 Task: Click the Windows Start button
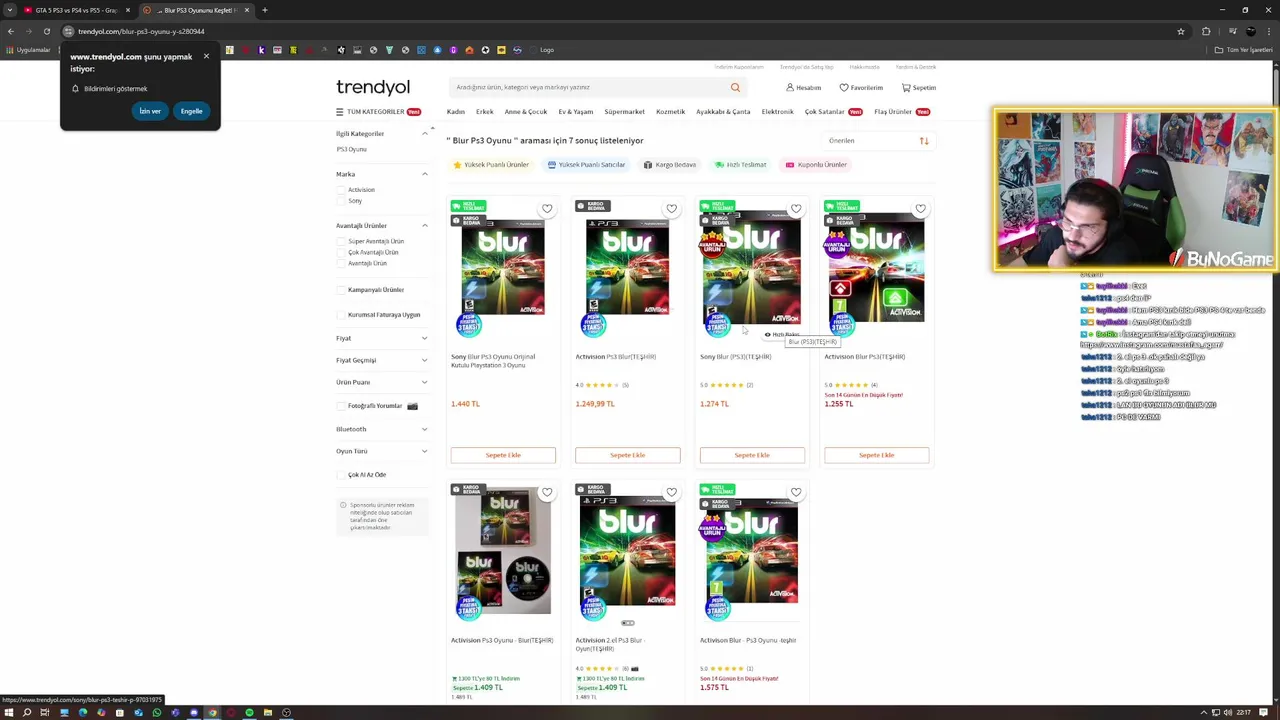pyautogui.click(x=8, y=713)
